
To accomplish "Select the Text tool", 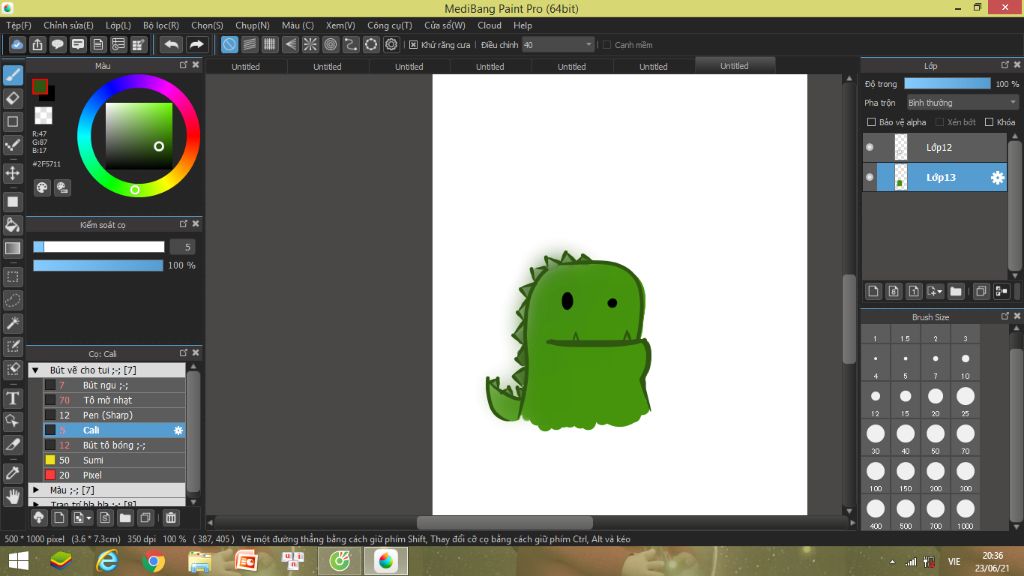I will pyautogui.click(x=12, y=398).
